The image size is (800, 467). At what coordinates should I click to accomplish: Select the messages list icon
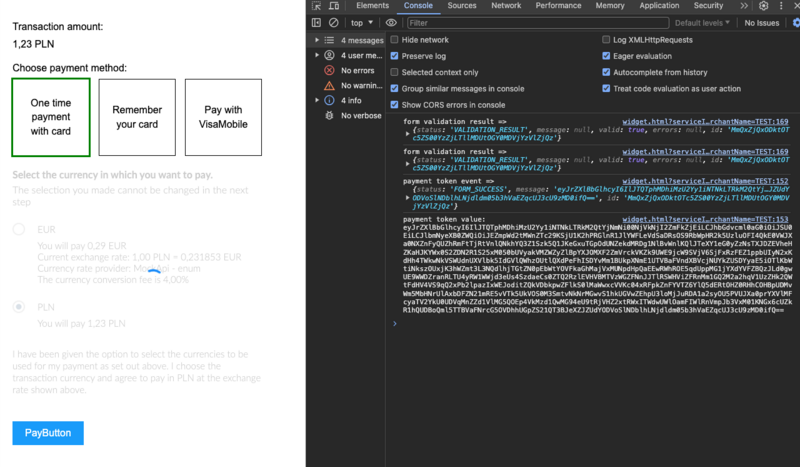[x=330, y=40]
